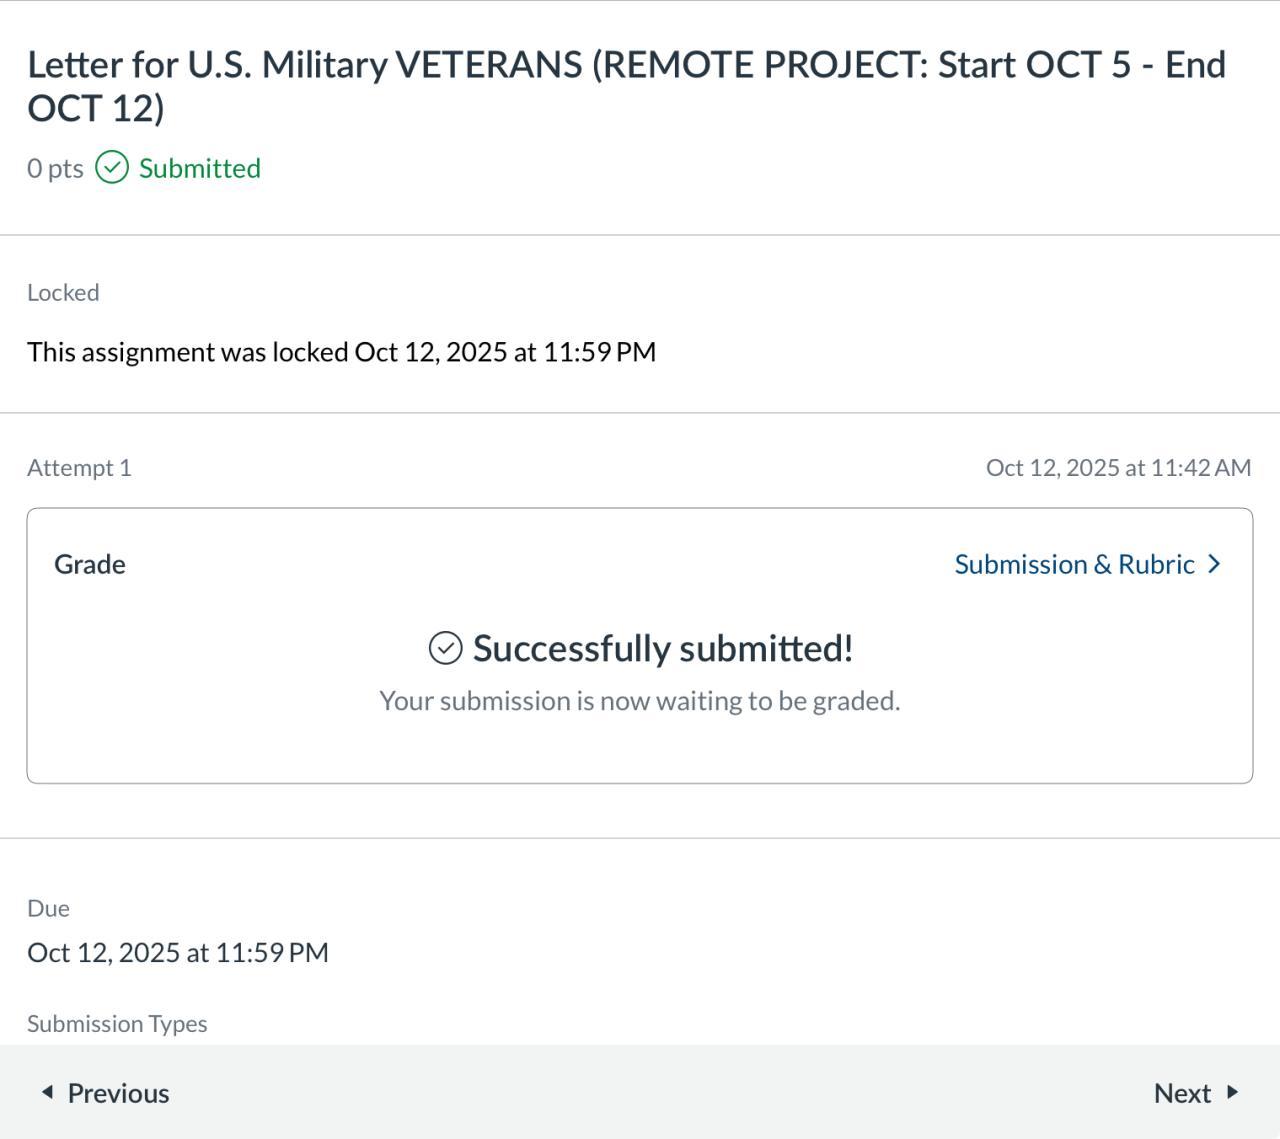Go to the Next assignment
The image size is (1280, 1139).
tap(1182, 1093)
